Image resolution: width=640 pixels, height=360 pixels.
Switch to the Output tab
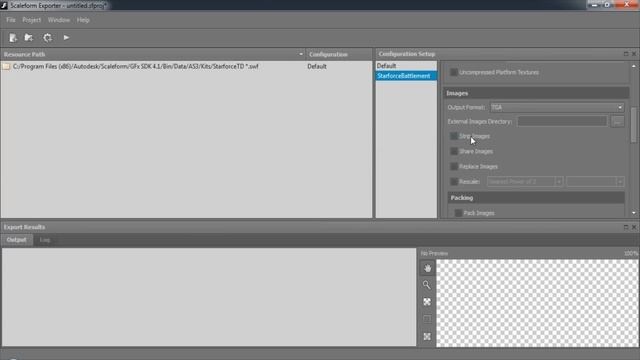(17, 240)
